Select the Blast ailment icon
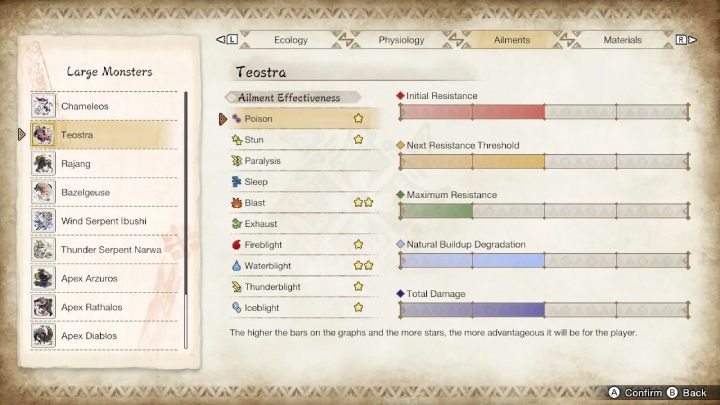Viewport: 720px width, 405px height. (x=236, y=202)
